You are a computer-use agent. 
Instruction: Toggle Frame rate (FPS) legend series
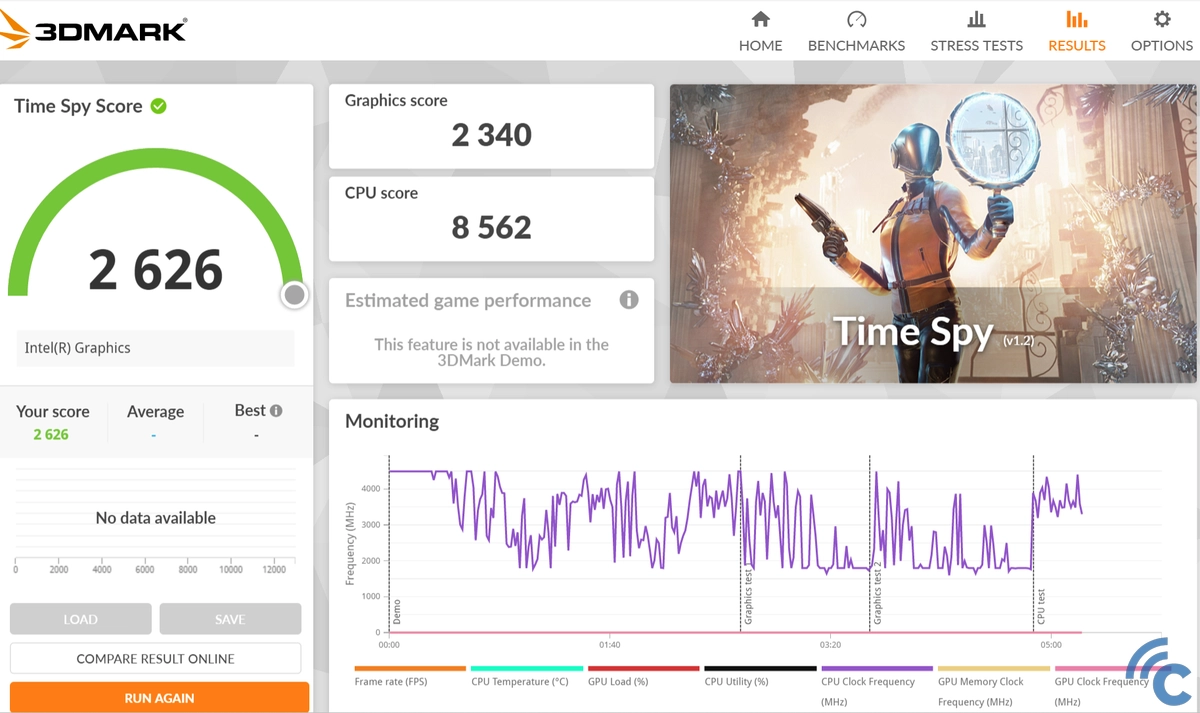[x=390, y=682]
